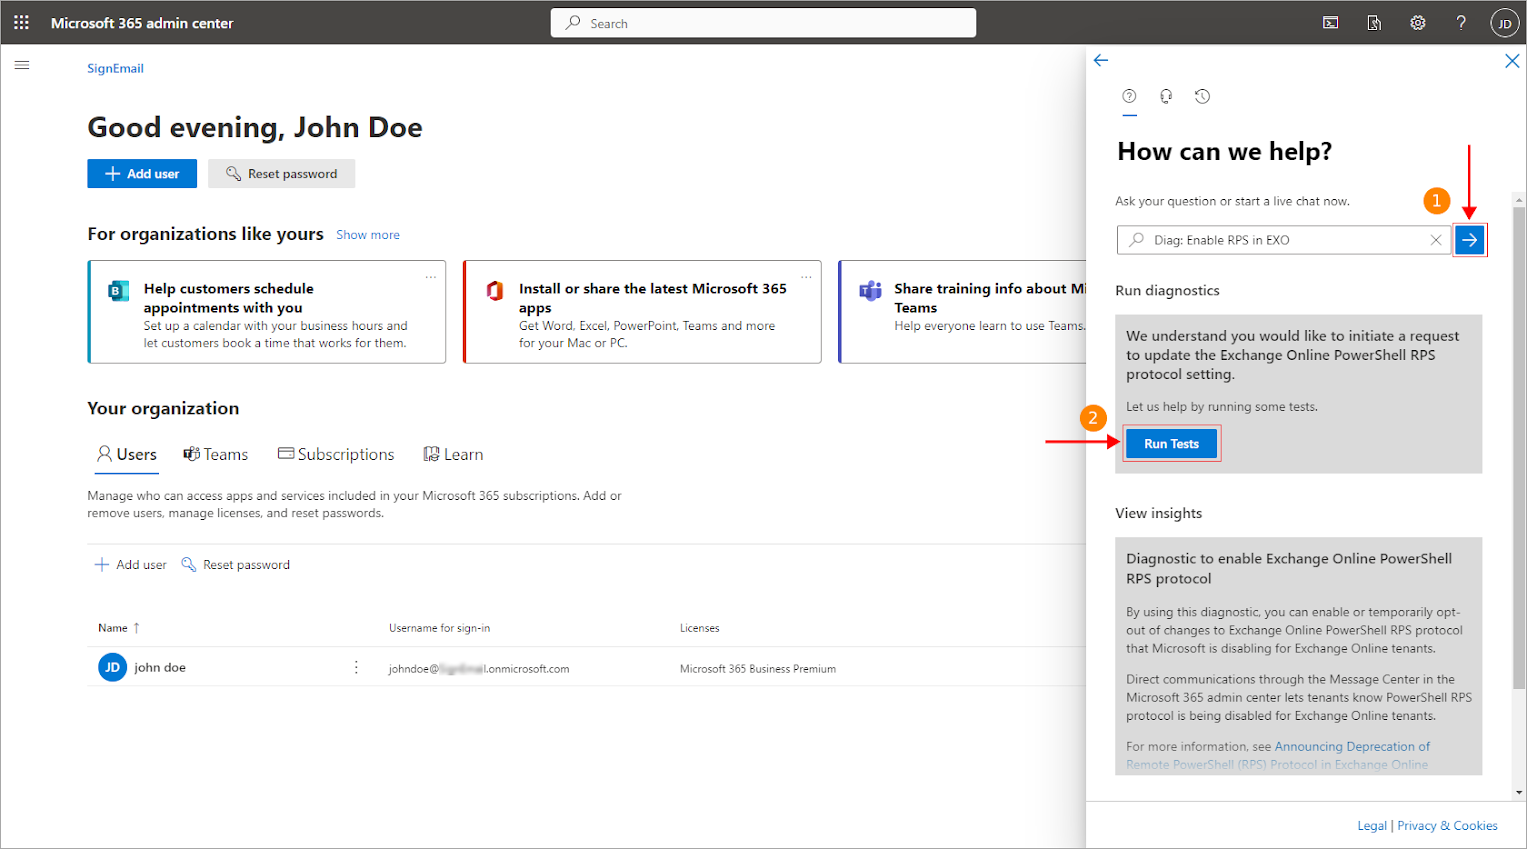
Task: Select the headset contact support tab
Action: [1166, 96]
